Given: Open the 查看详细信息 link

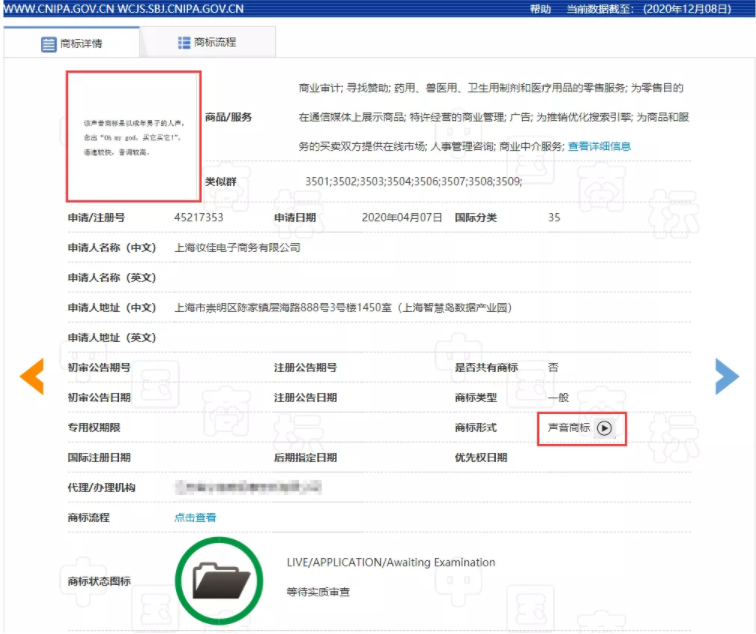Looking at the screenshot, I should click(599, 146).
